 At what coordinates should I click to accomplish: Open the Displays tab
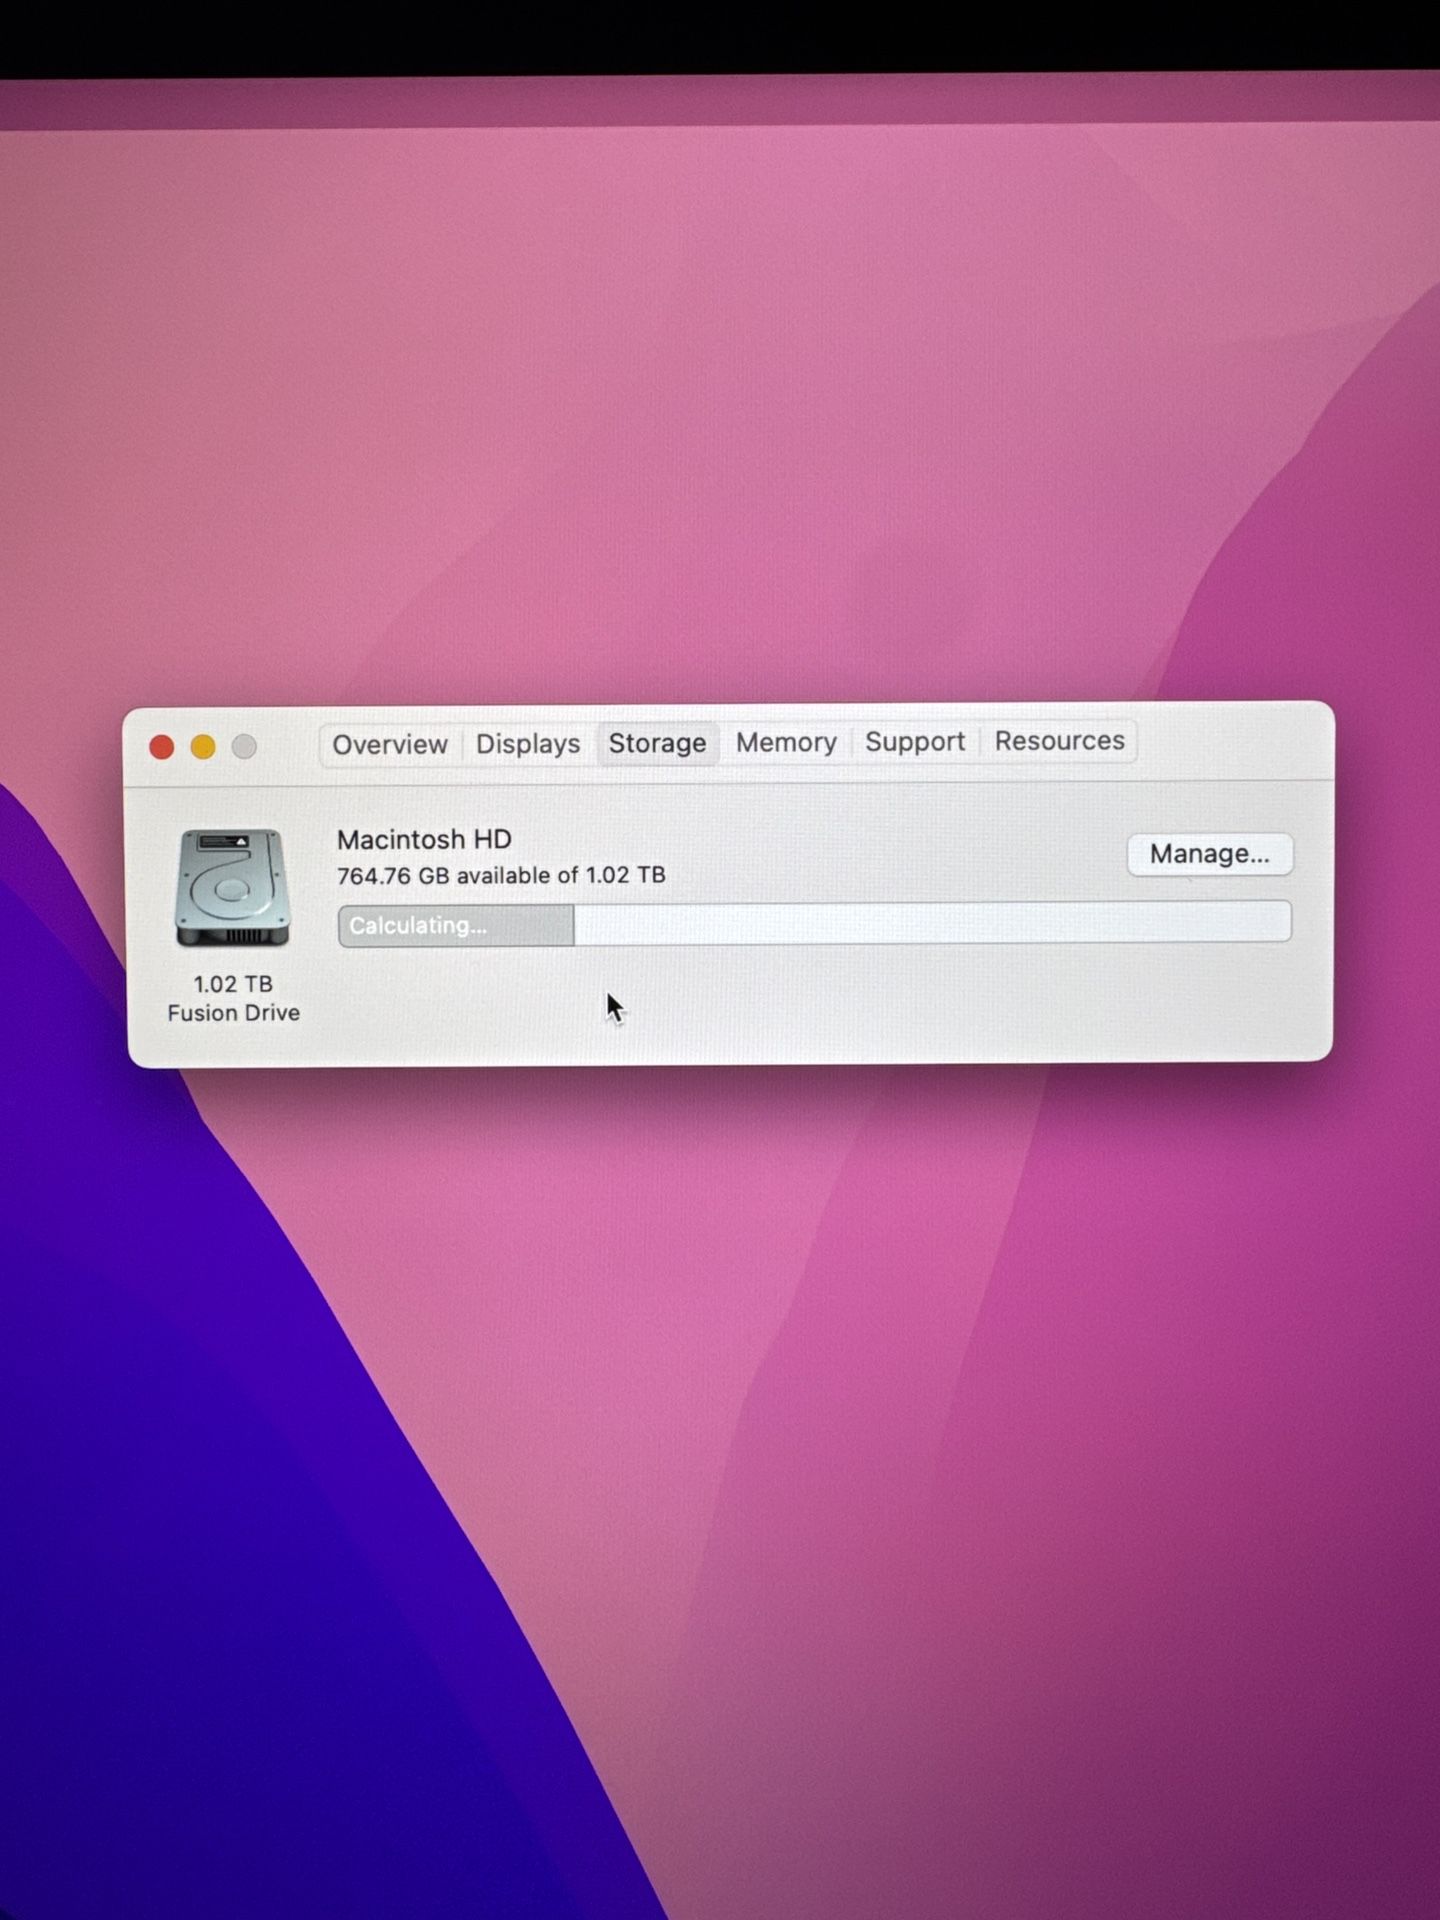pos(528,744)
